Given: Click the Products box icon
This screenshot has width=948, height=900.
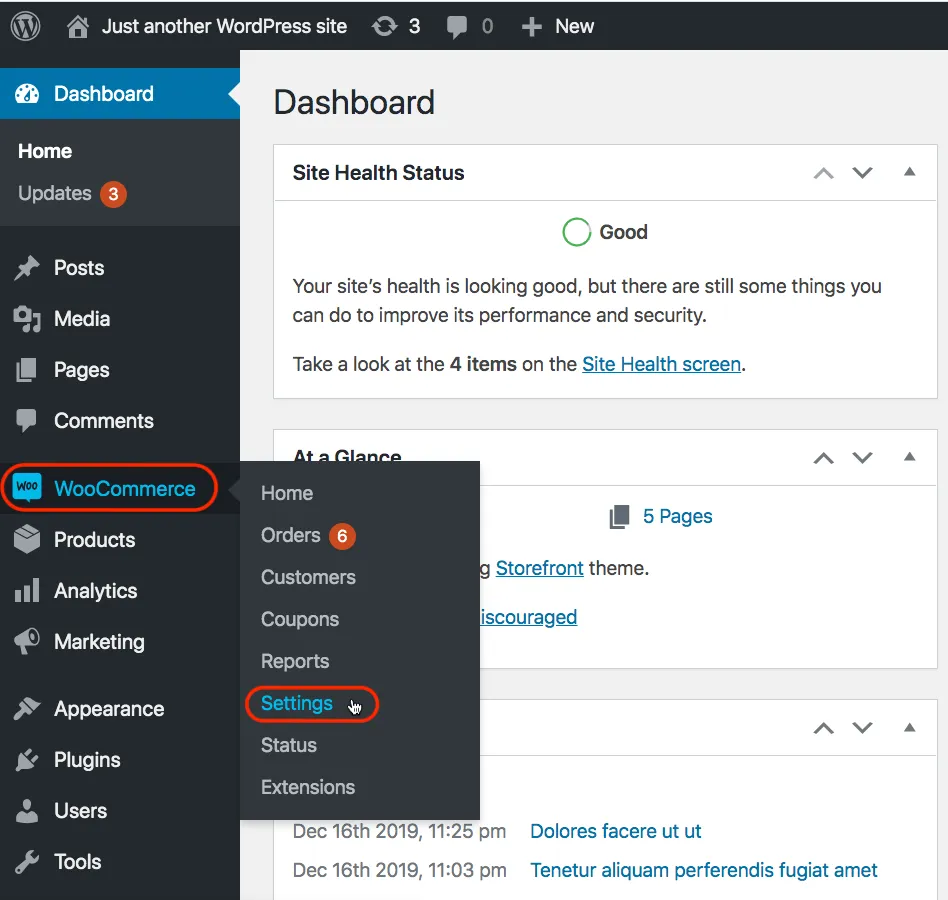Looking at the screenshot, I should click(27, 539).
